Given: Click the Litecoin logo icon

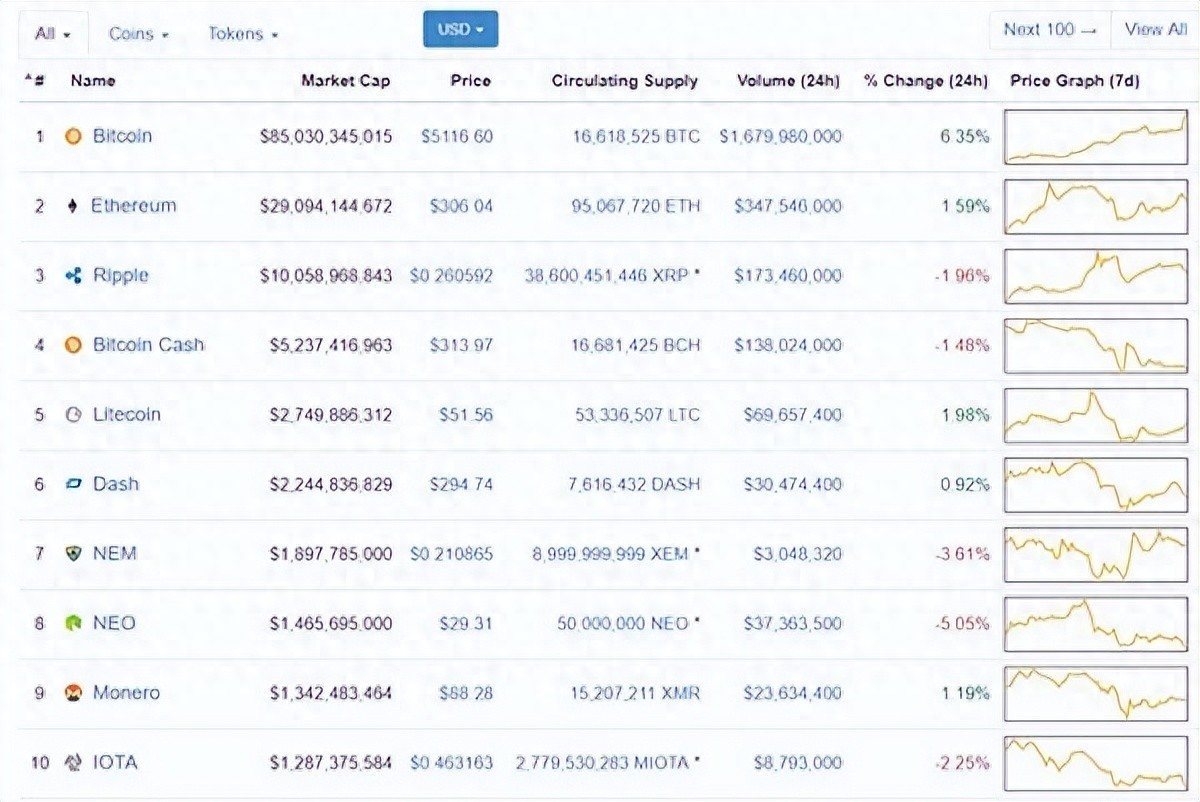Looking at the screenshot, I should [73, 415].
